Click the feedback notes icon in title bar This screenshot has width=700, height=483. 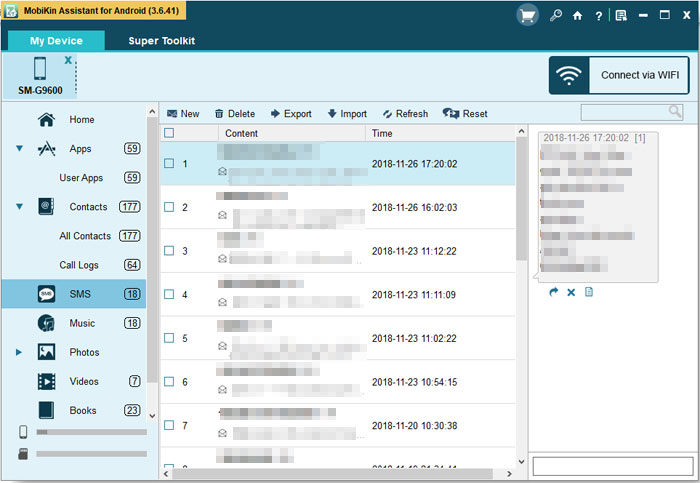pos(621,16)
